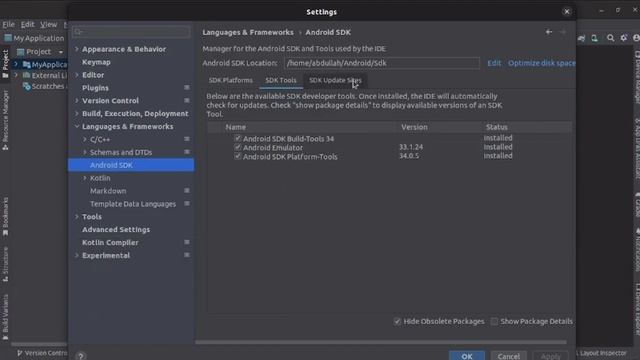The image size is (640, 360).
Task: Click the Gradle sync elephant icon
Action: tap(581, 38)
